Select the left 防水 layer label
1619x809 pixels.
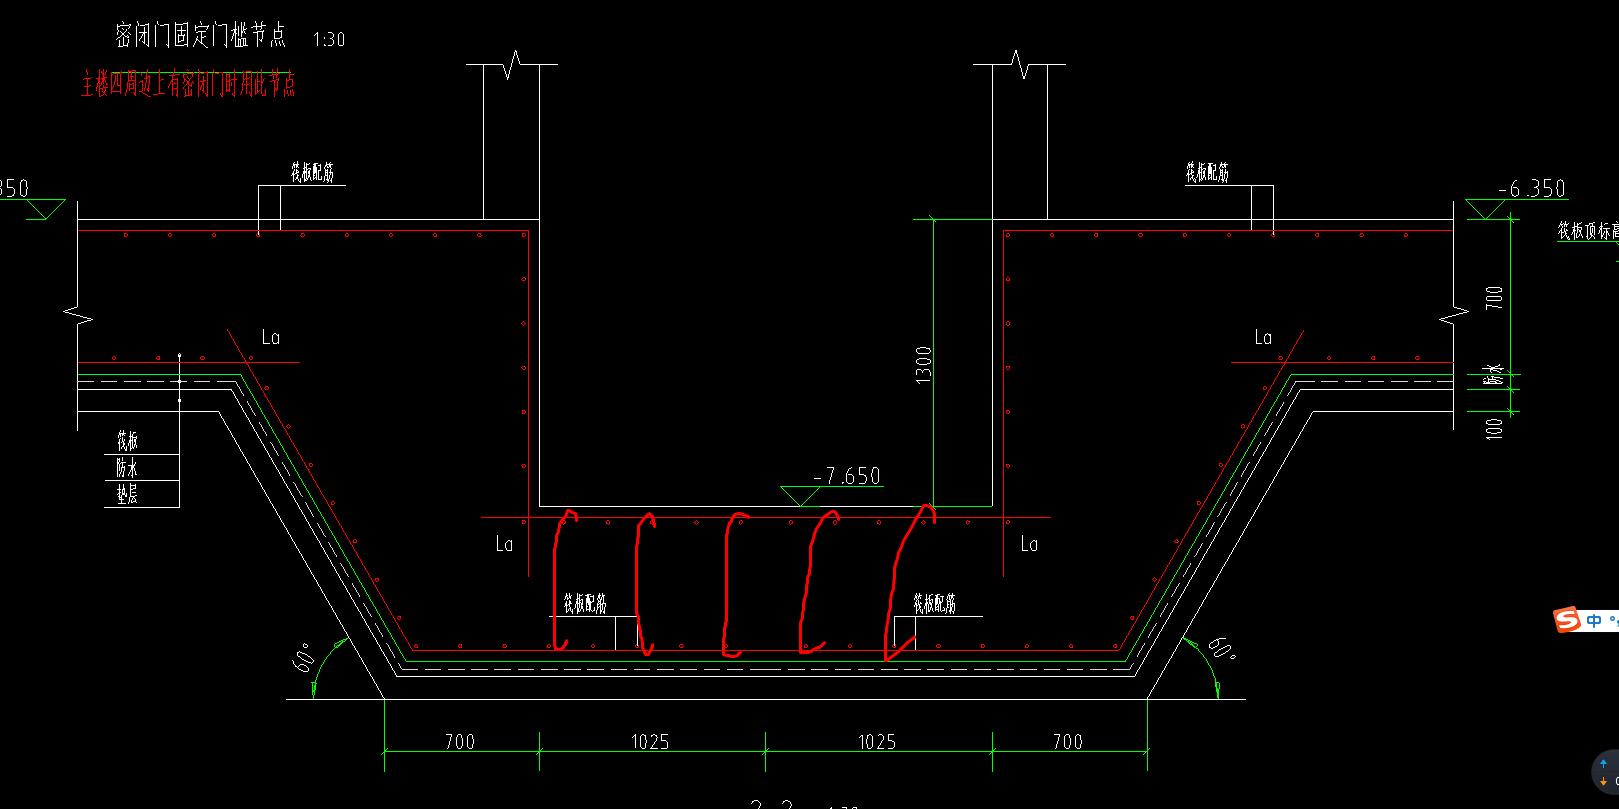coord(127,468)
